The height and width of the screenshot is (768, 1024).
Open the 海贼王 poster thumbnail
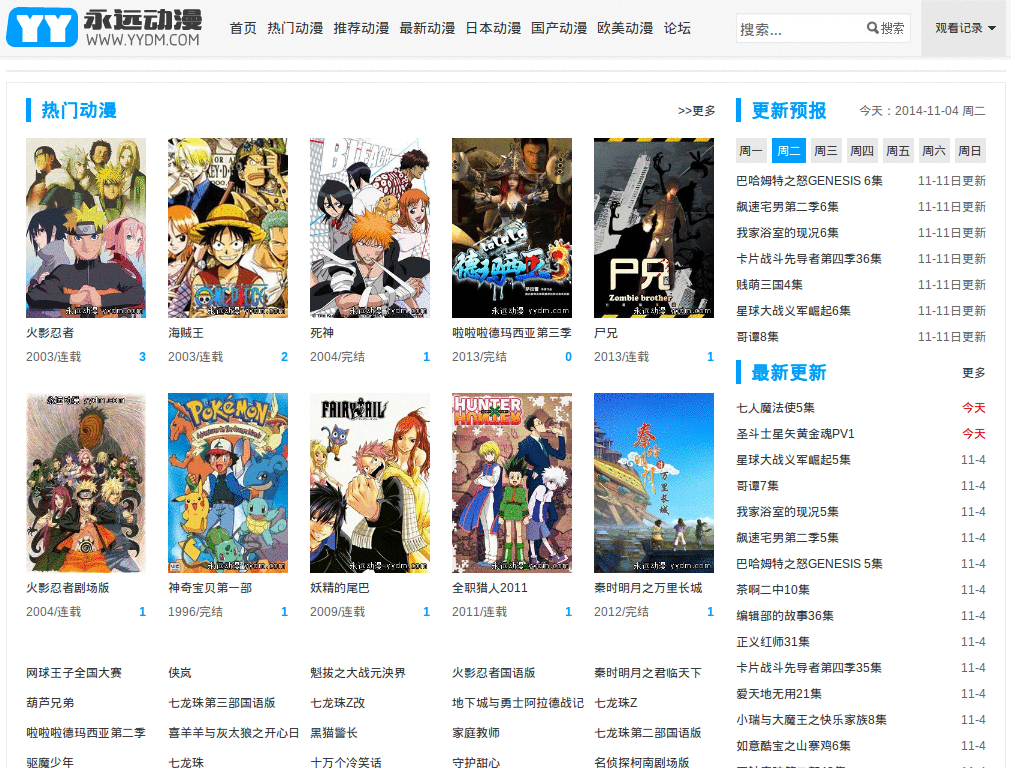(x=228, y=228)
